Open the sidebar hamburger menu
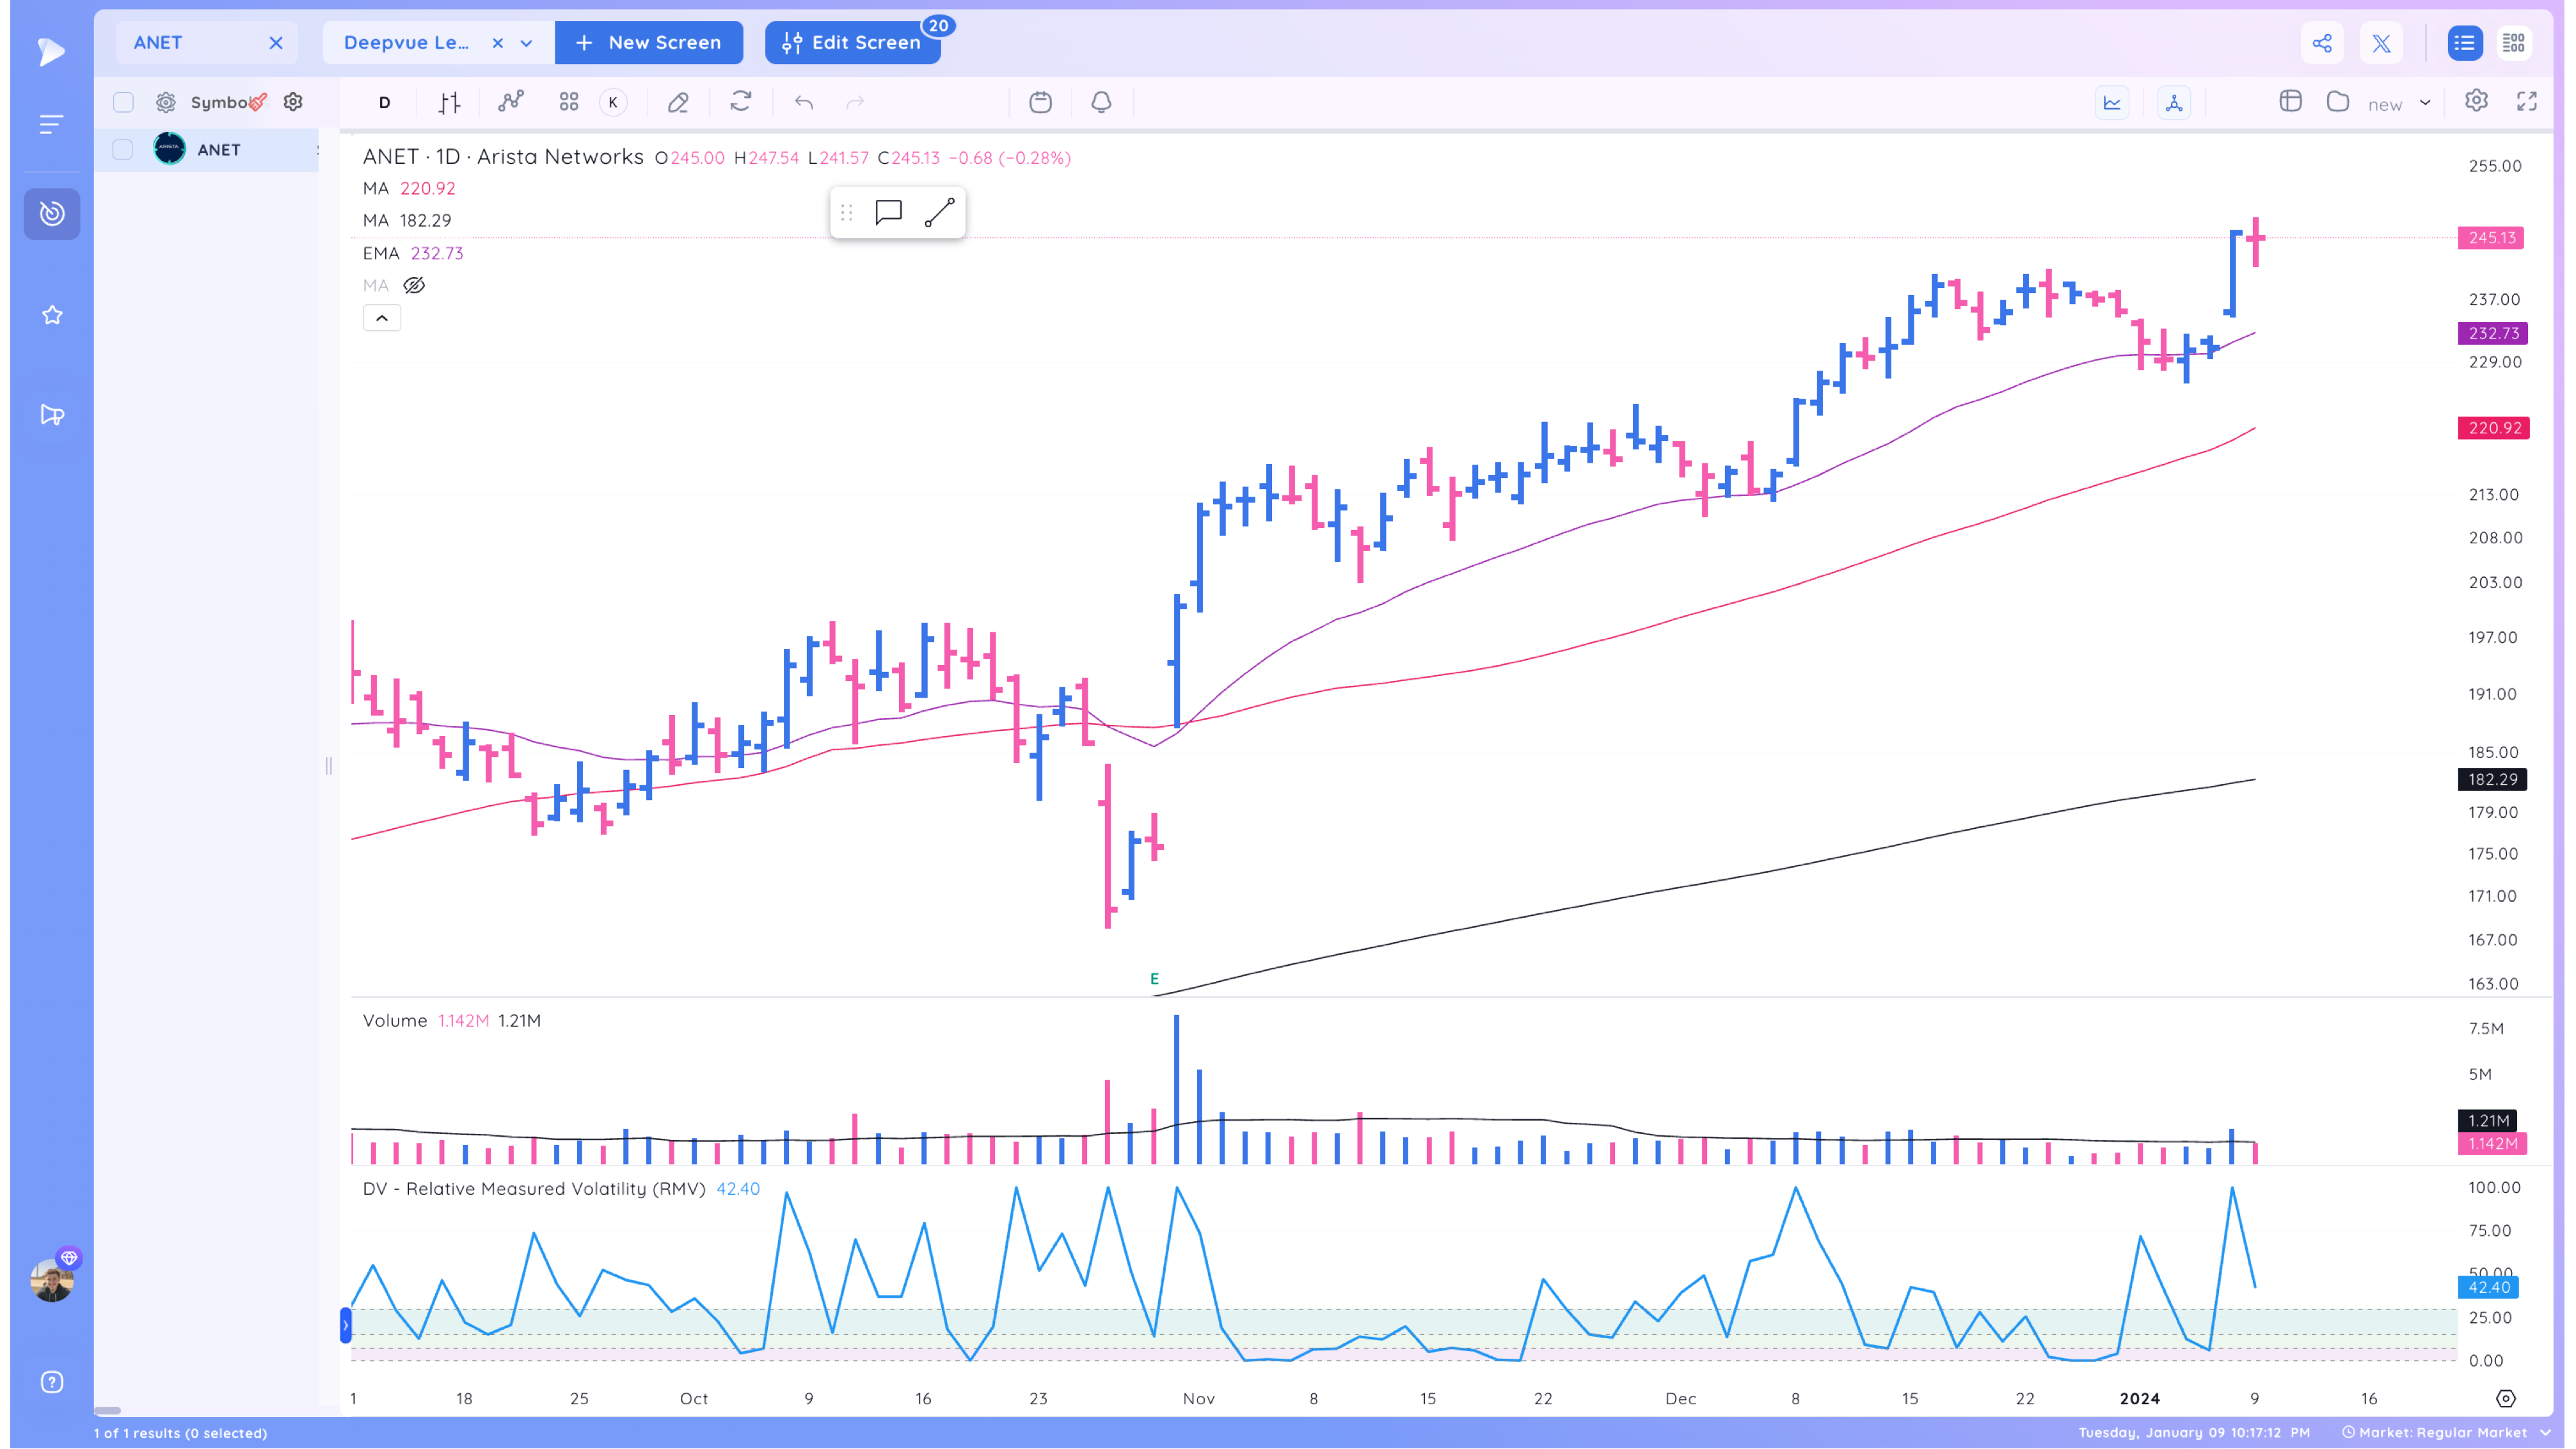This screenshot has width=2576, height=1449. coord(51,124)
